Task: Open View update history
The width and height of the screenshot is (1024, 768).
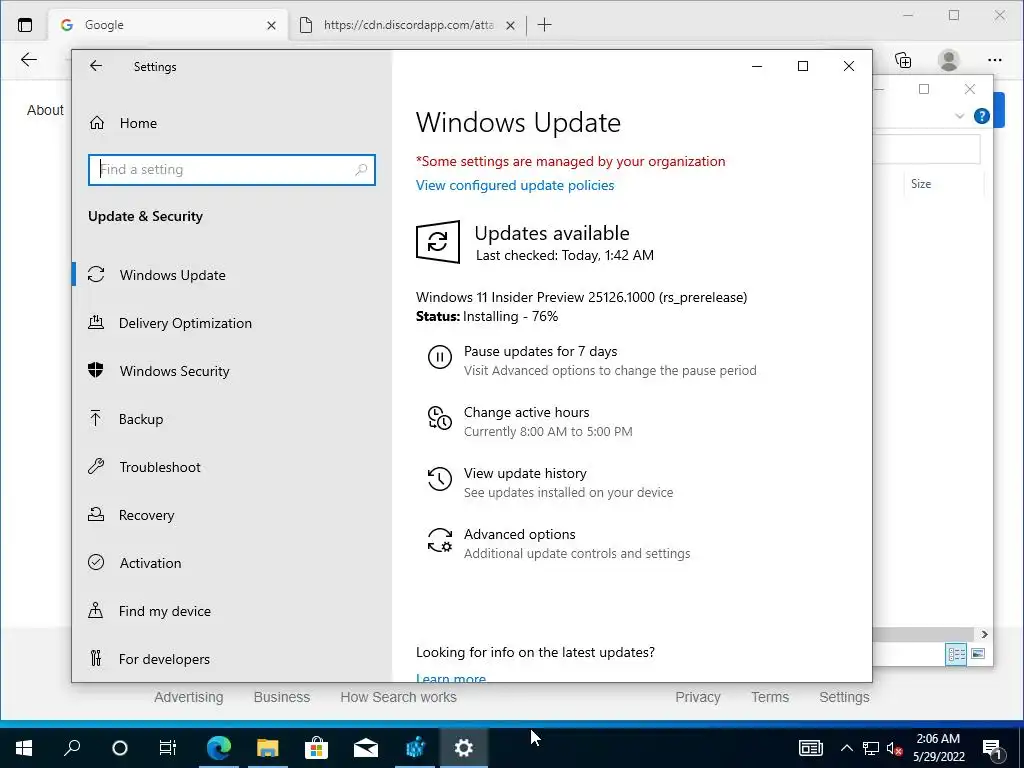Action: click(525, 473)
